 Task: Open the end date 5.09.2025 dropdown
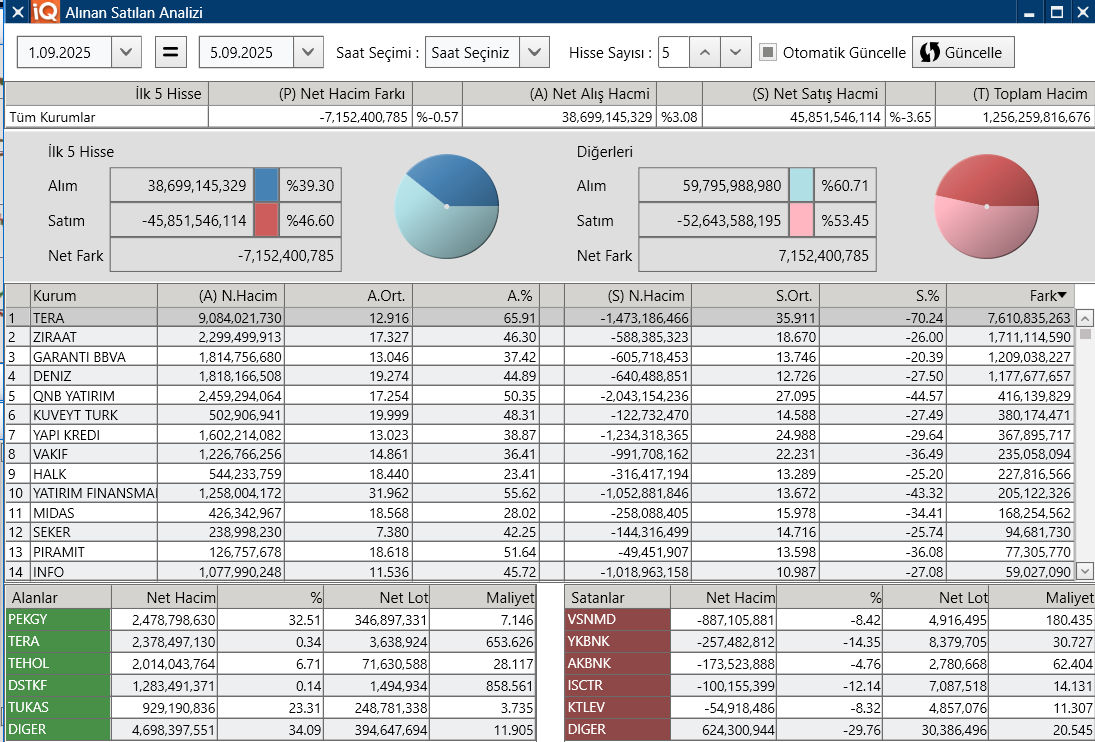tap(308, 52)
